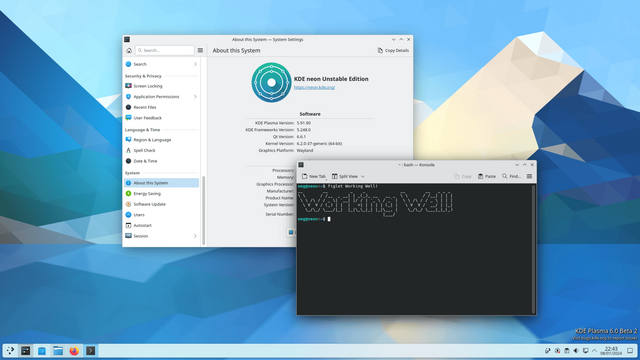
Task: Open System Settings from the taskbar
Action: point(26,350)
